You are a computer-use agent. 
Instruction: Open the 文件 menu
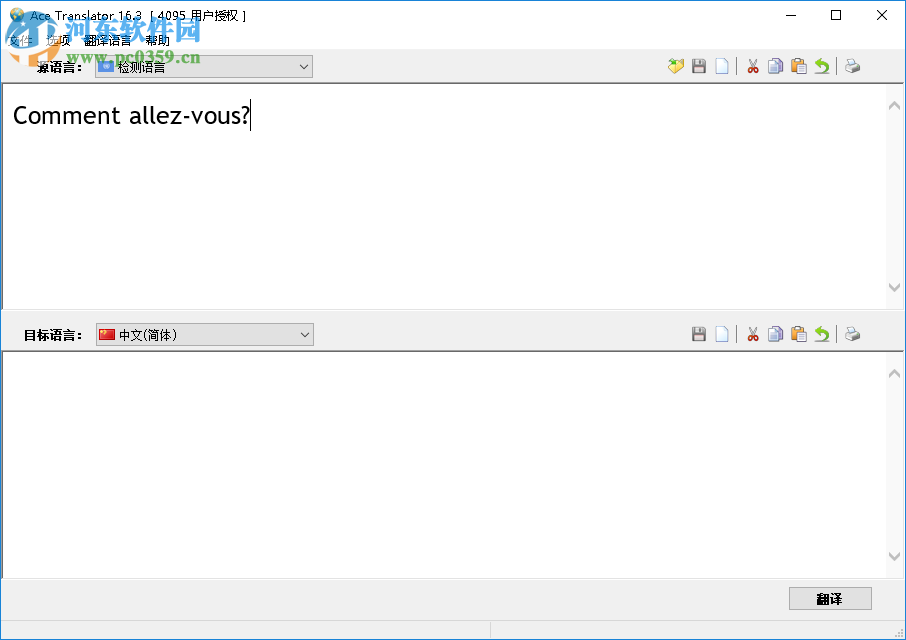tap(20, 39)
